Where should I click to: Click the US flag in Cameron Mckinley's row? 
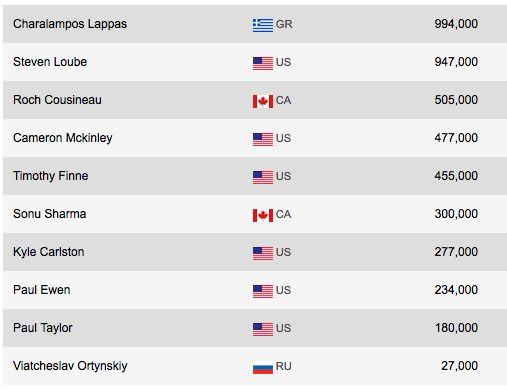coord(263,139)
